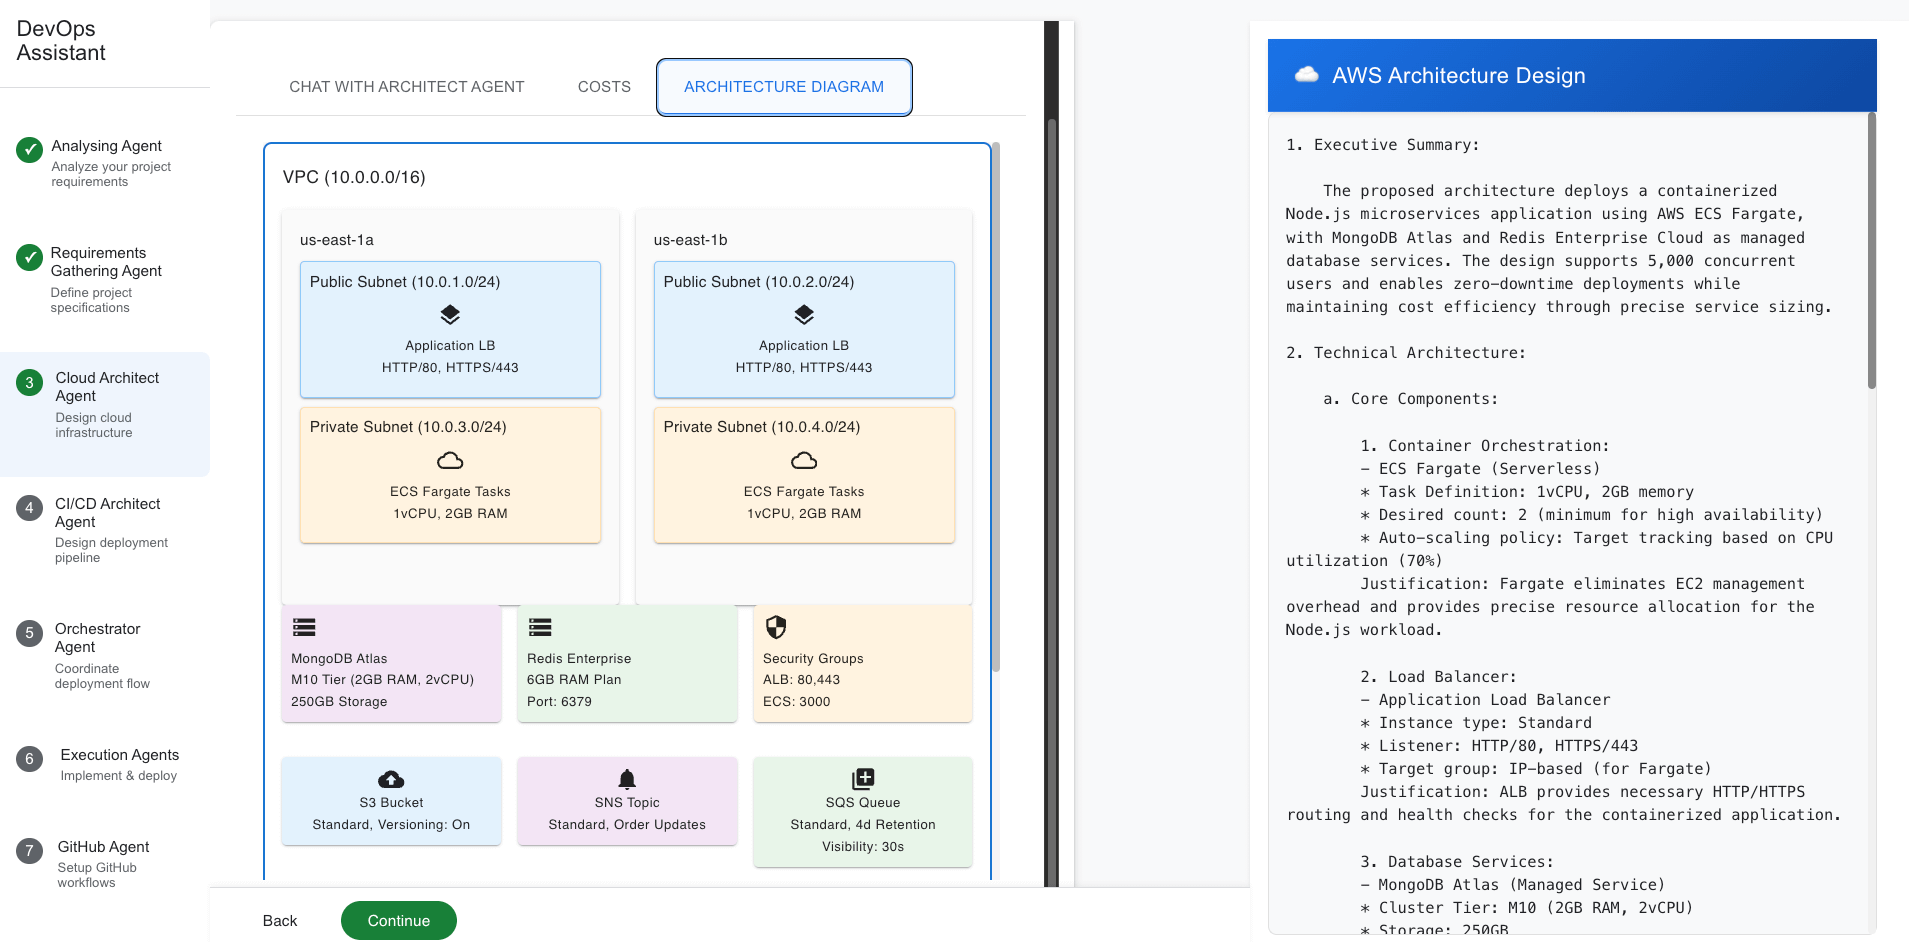This screenshot has height=942, width=1909.
Task: Click ECS Fargate cloud icon in subnet 10.0.4.0/24
Action: click(804, 460)
